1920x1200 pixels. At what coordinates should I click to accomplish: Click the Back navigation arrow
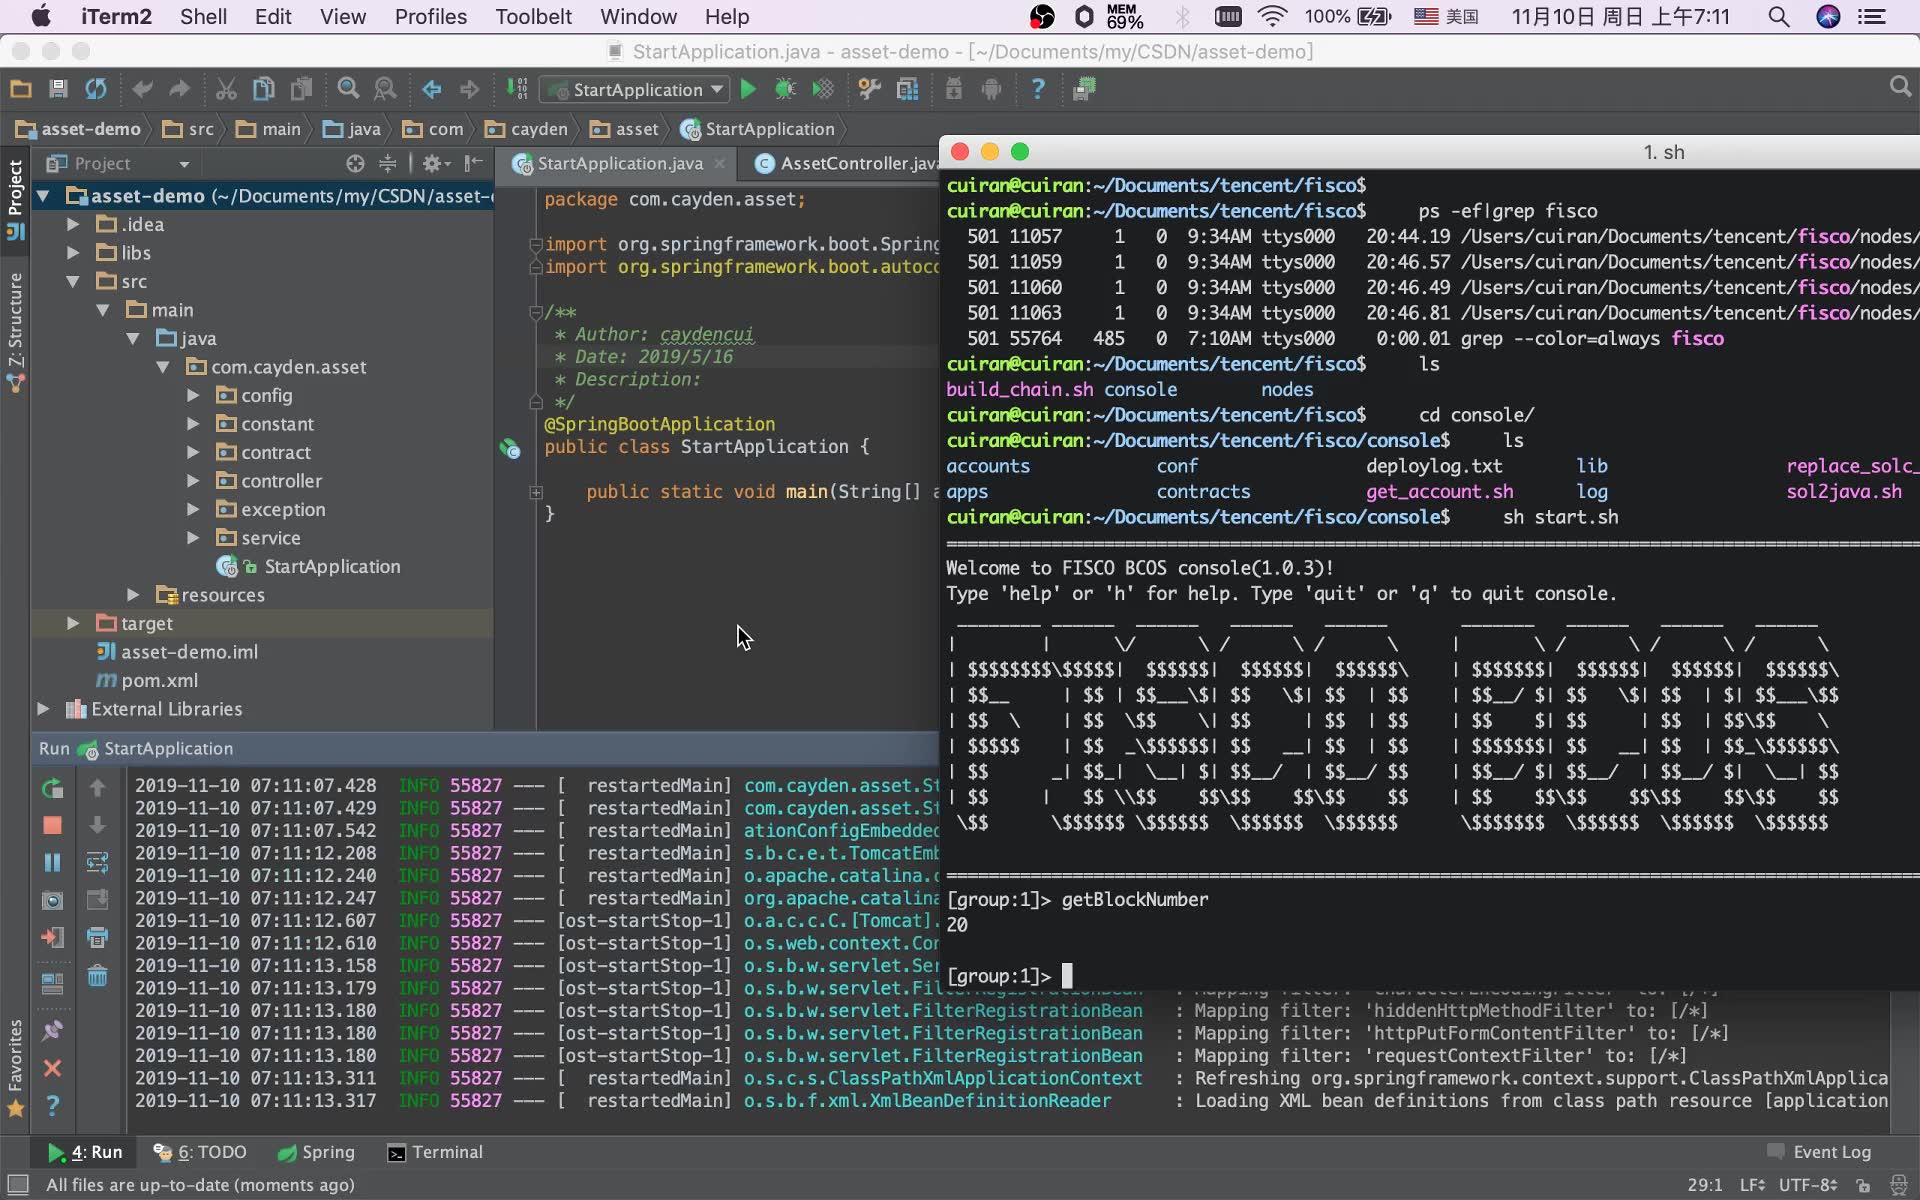click(x=432, y=90)
